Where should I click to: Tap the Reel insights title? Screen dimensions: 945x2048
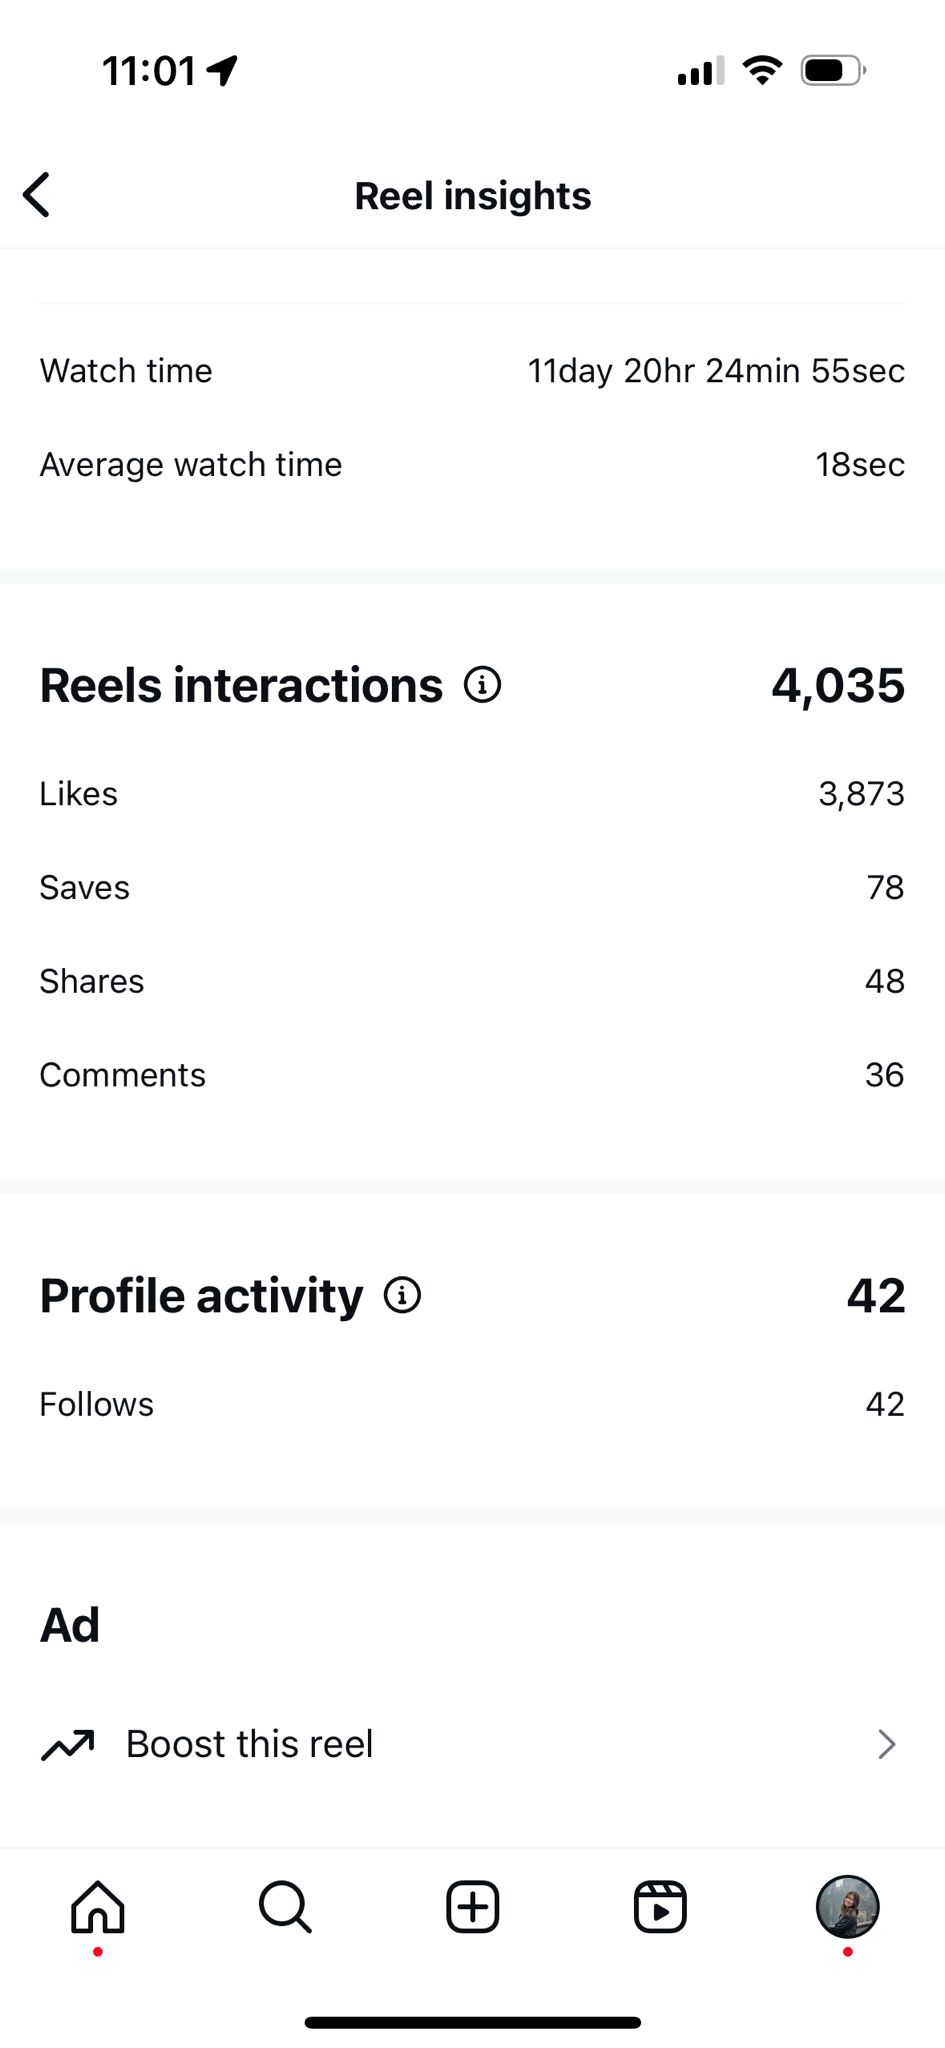472,196
